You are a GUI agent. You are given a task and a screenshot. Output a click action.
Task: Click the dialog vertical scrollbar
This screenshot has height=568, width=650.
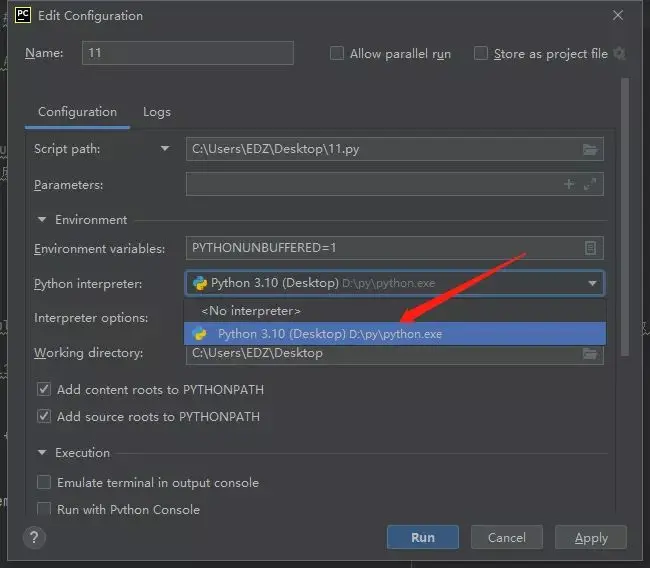coord(625,217)
